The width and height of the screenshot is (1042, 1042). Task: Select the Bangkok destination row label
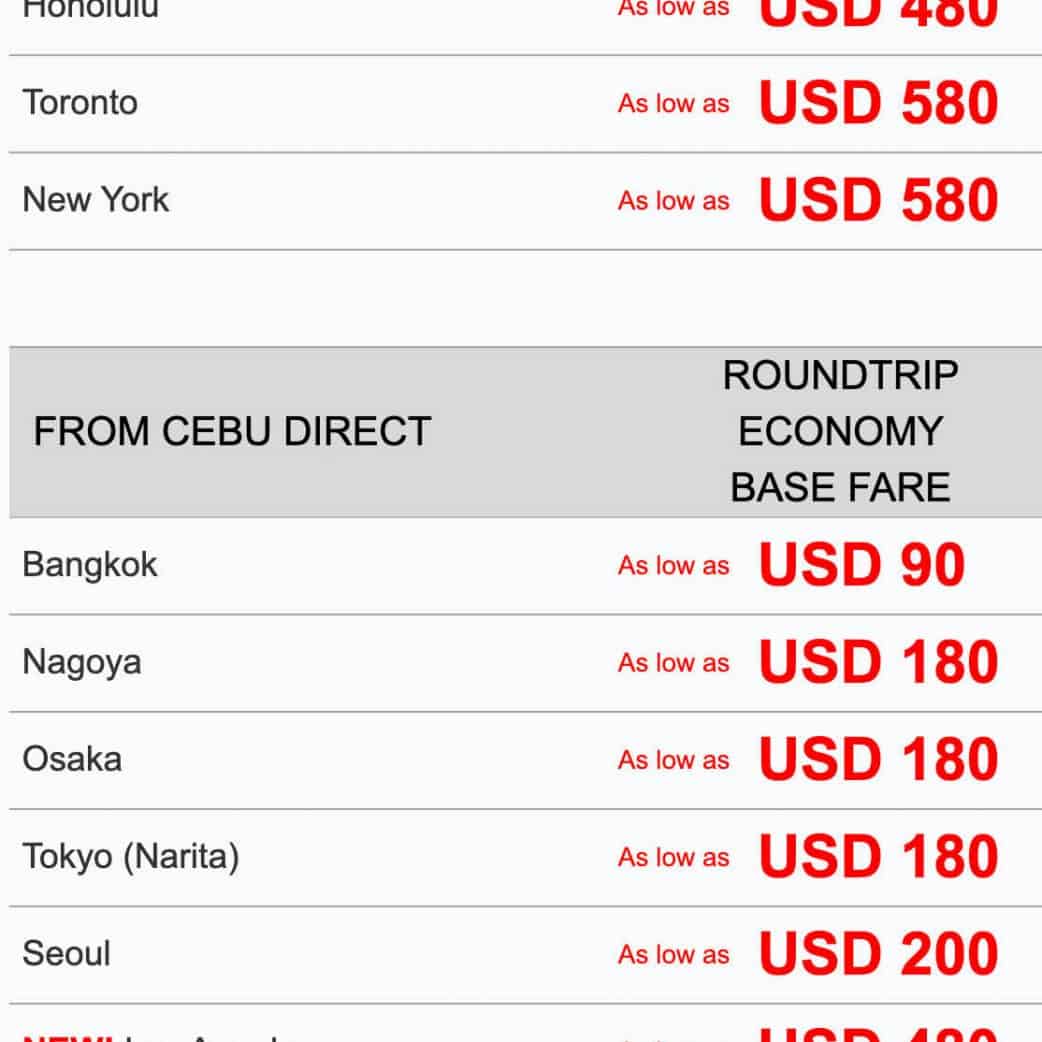(x=90, y=565)
